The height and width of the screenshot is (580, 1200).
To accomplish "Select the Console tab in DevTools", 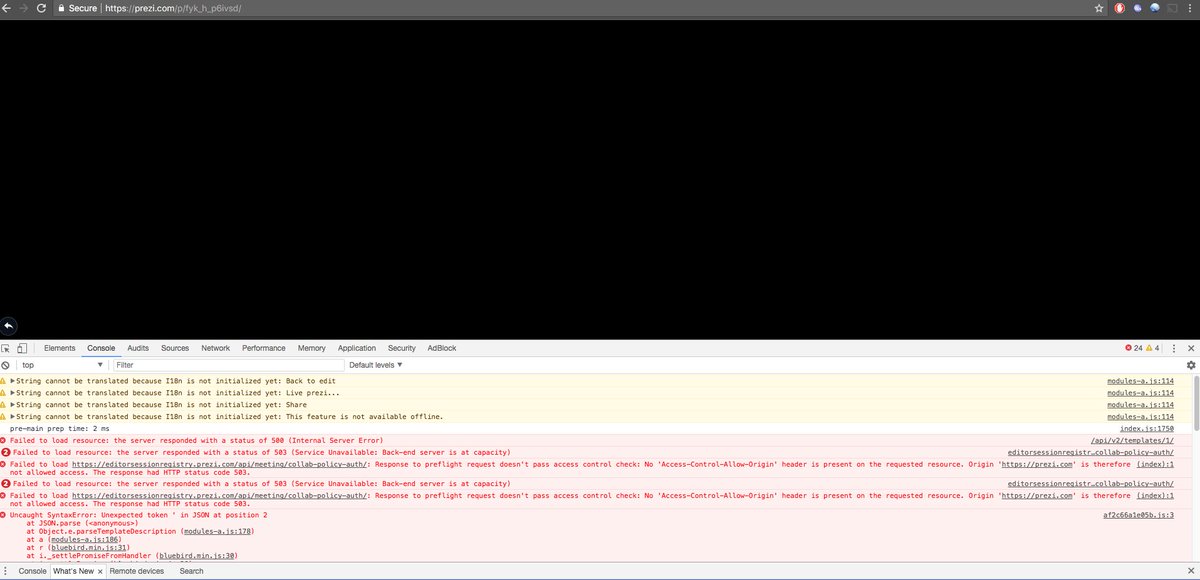I will click(x=101, y=348).
